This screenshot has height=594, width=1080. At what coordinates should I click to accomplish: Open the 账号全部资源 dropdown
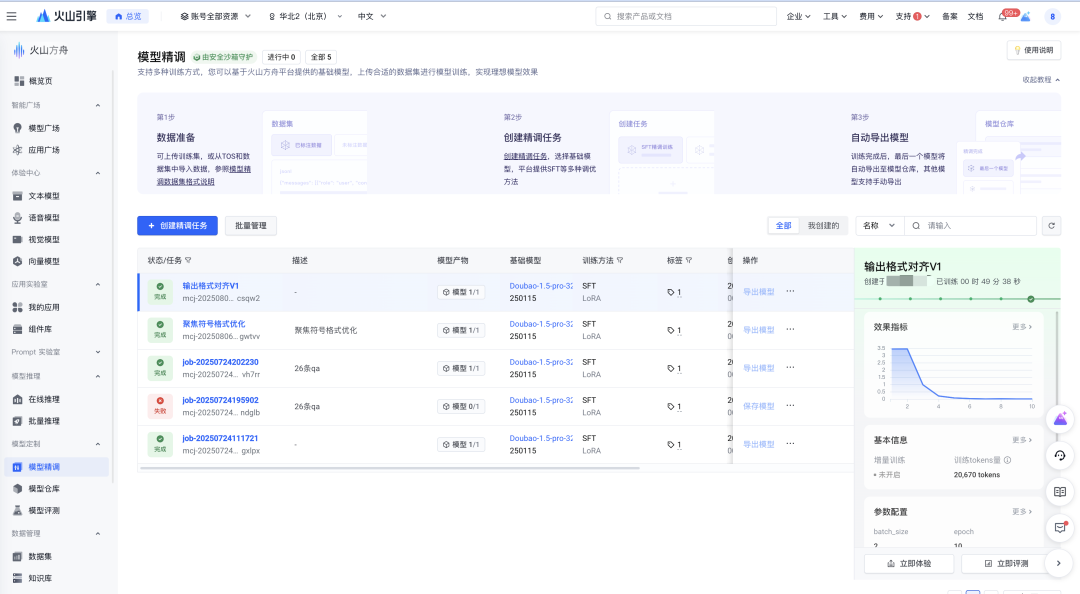pos(216,17)
